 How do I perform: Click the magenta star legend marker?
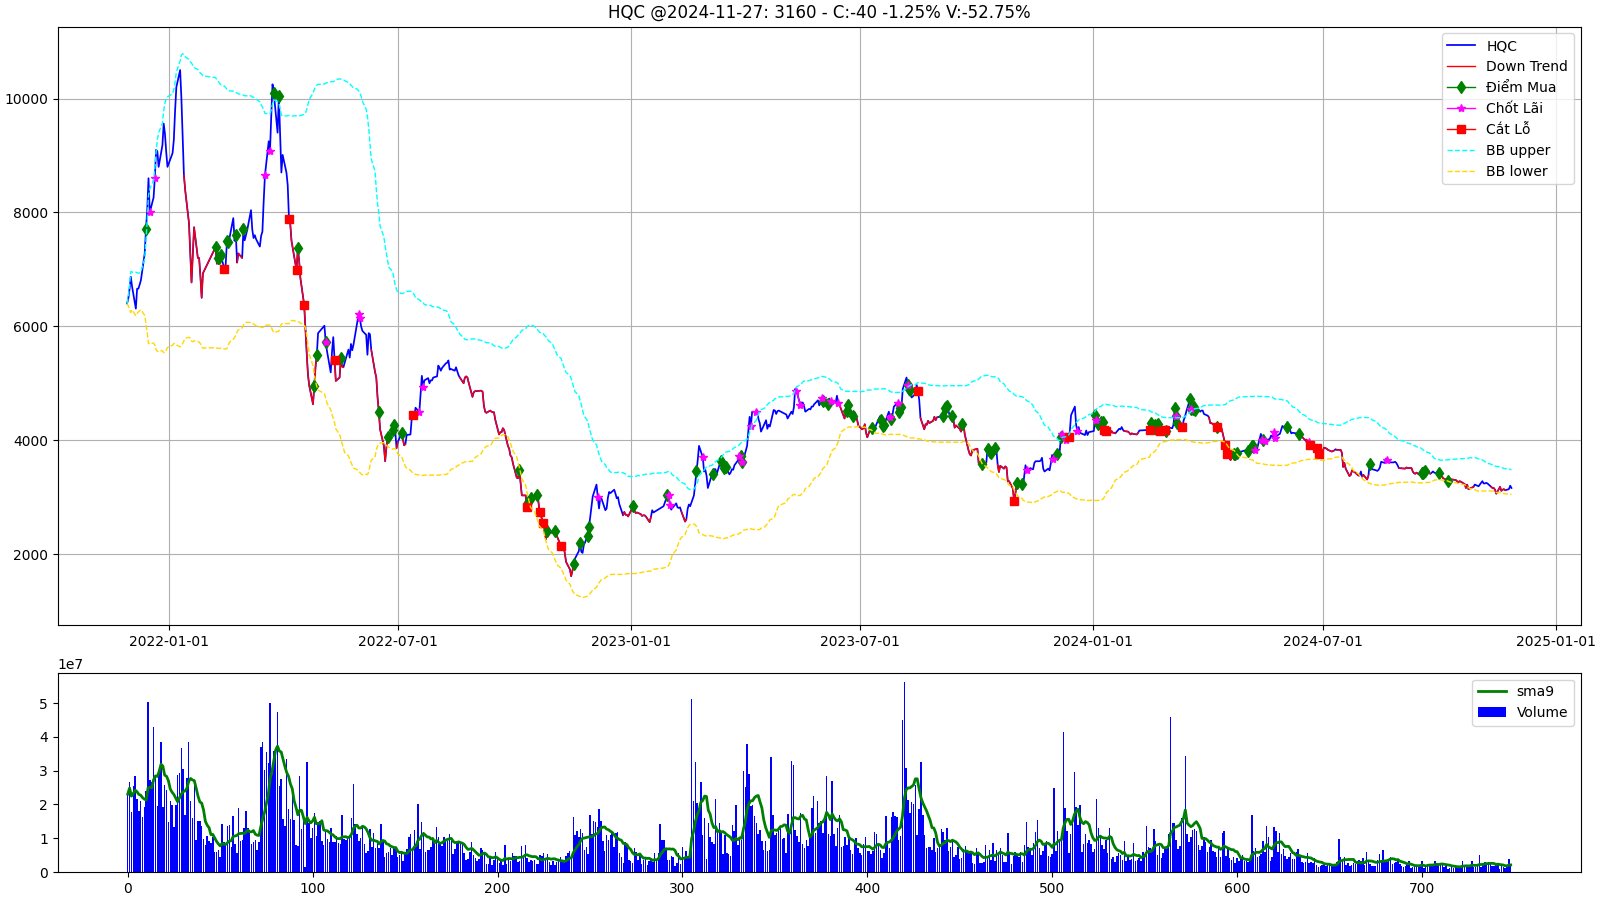coord(1461,109)
